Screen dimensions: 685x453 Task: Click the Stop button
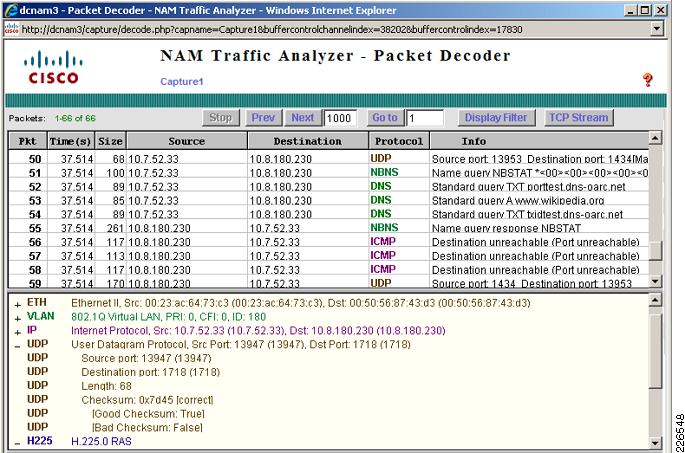221,118
